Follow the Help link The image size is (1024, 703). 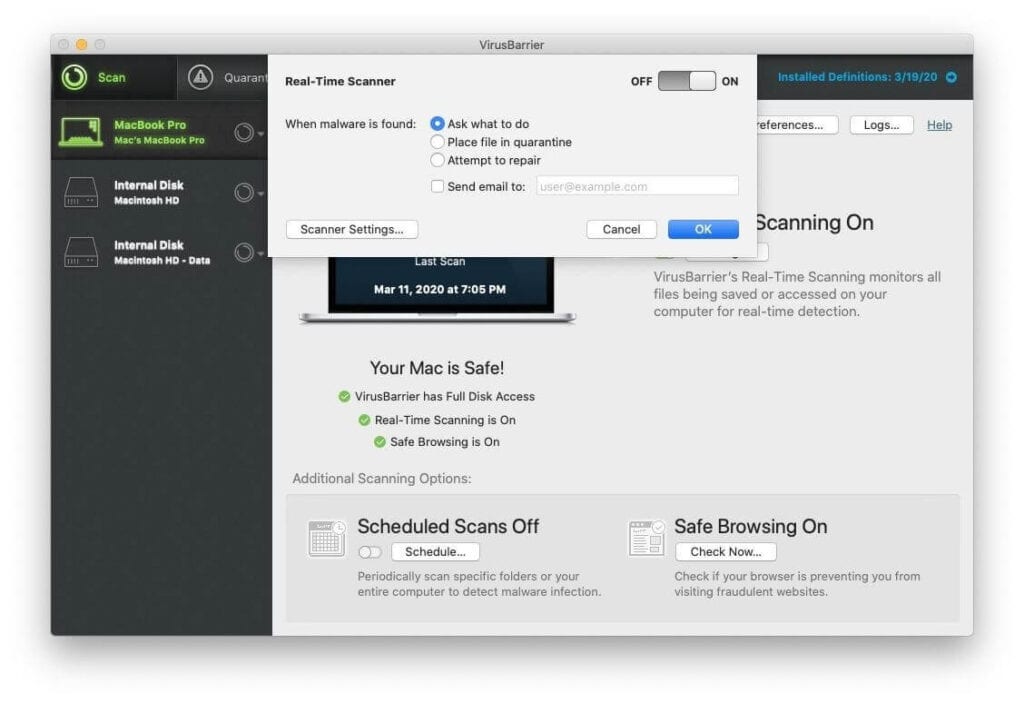939,125
